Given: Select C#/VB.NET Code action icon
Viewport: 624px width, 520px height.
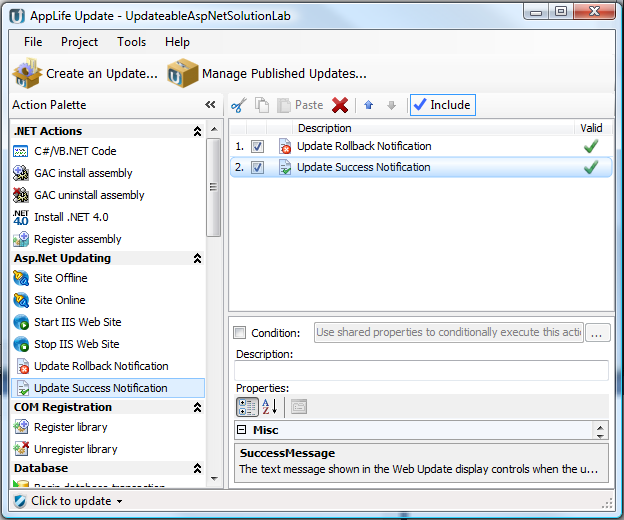Looking at the screenshot, I should tap(21, 151).
